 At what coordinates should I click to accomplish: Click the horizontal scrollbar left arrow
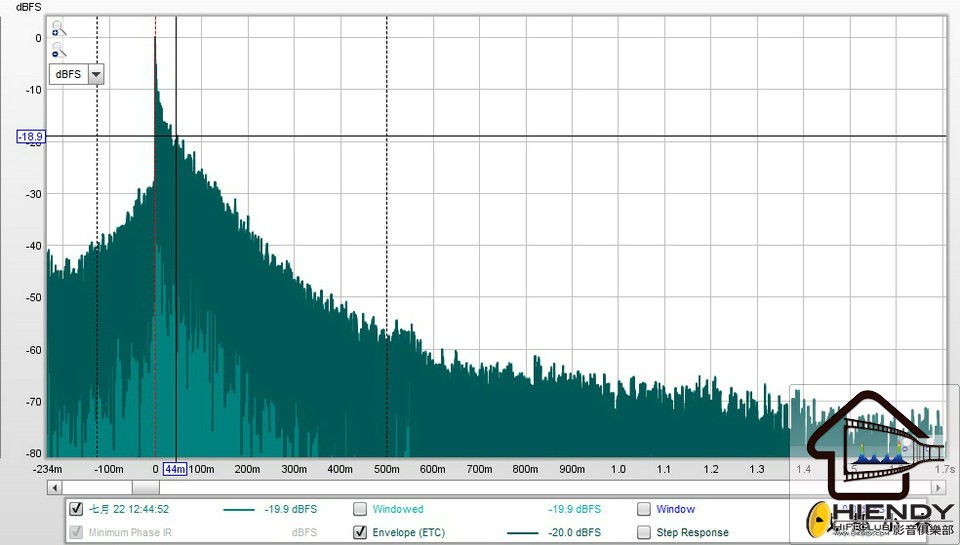[54, 487]
